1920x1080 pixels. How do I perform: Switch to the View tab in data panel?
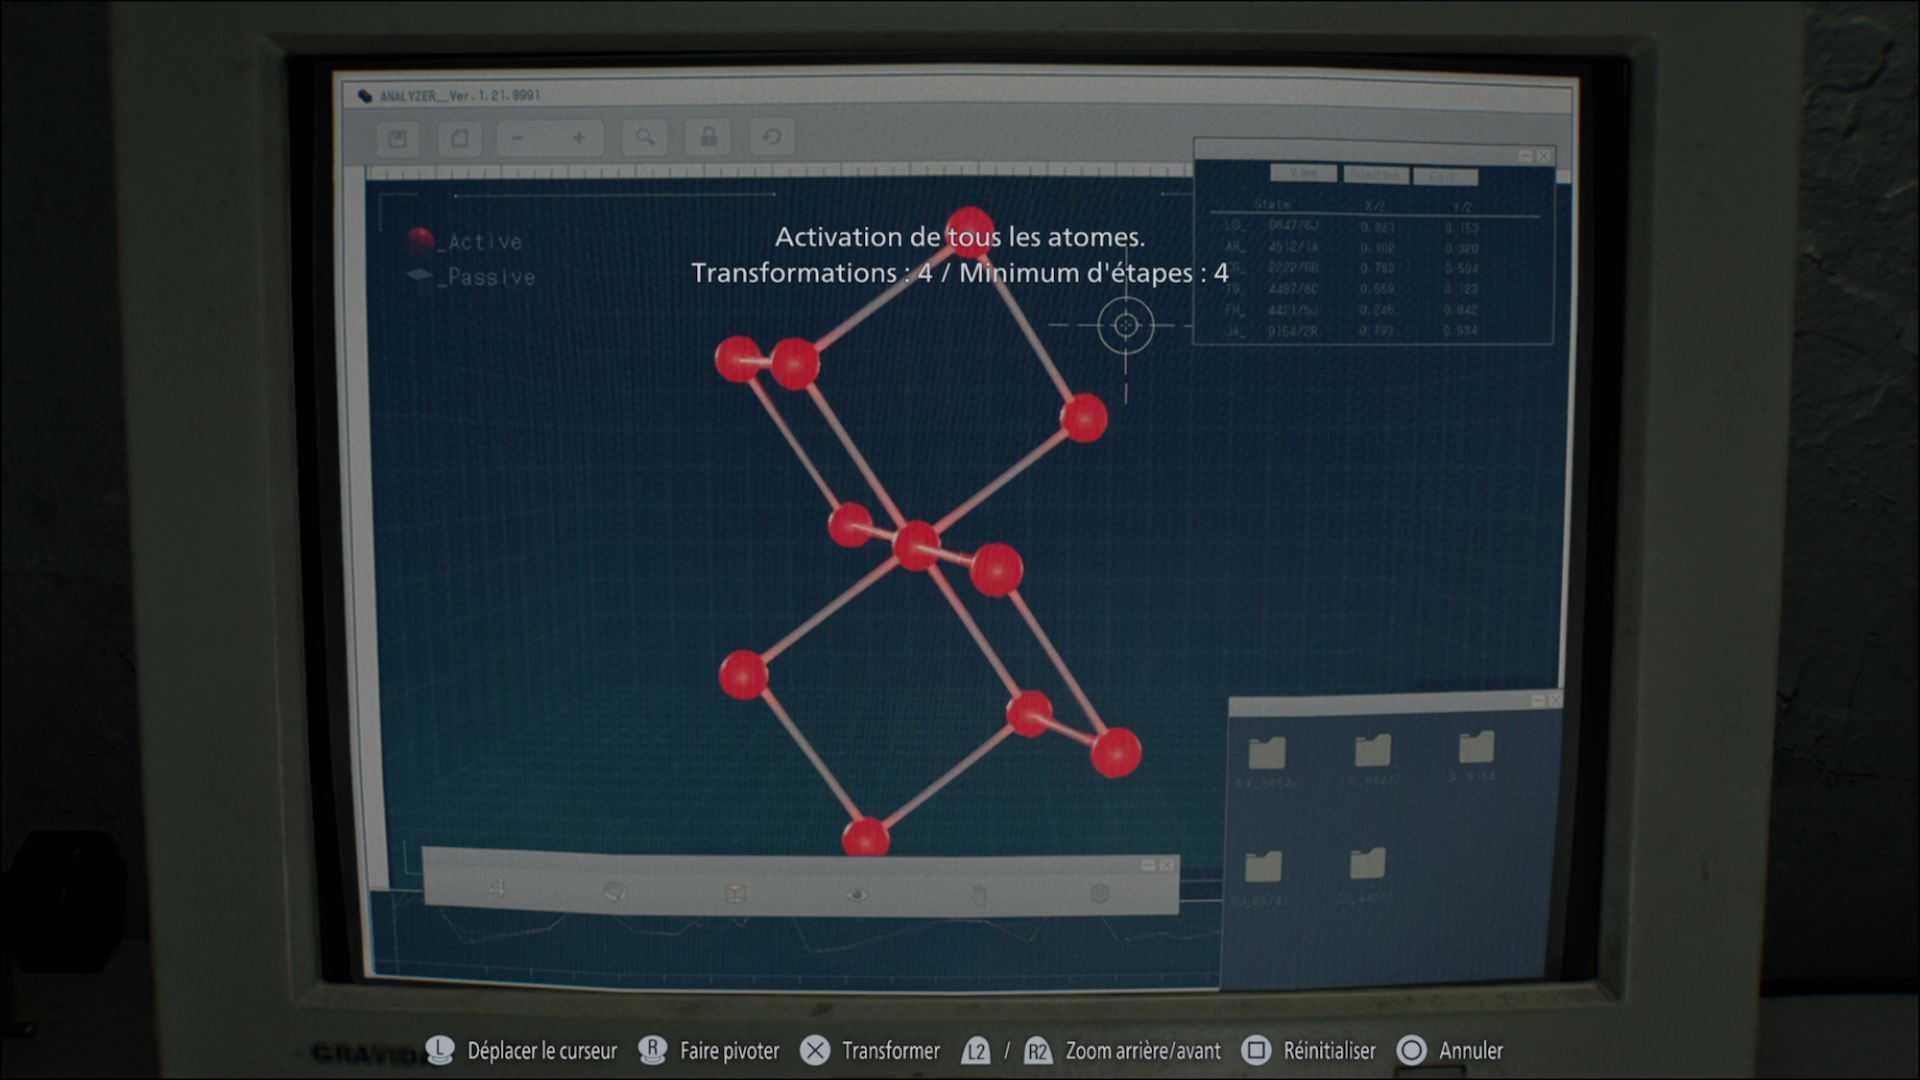(x=1303, y=174)
